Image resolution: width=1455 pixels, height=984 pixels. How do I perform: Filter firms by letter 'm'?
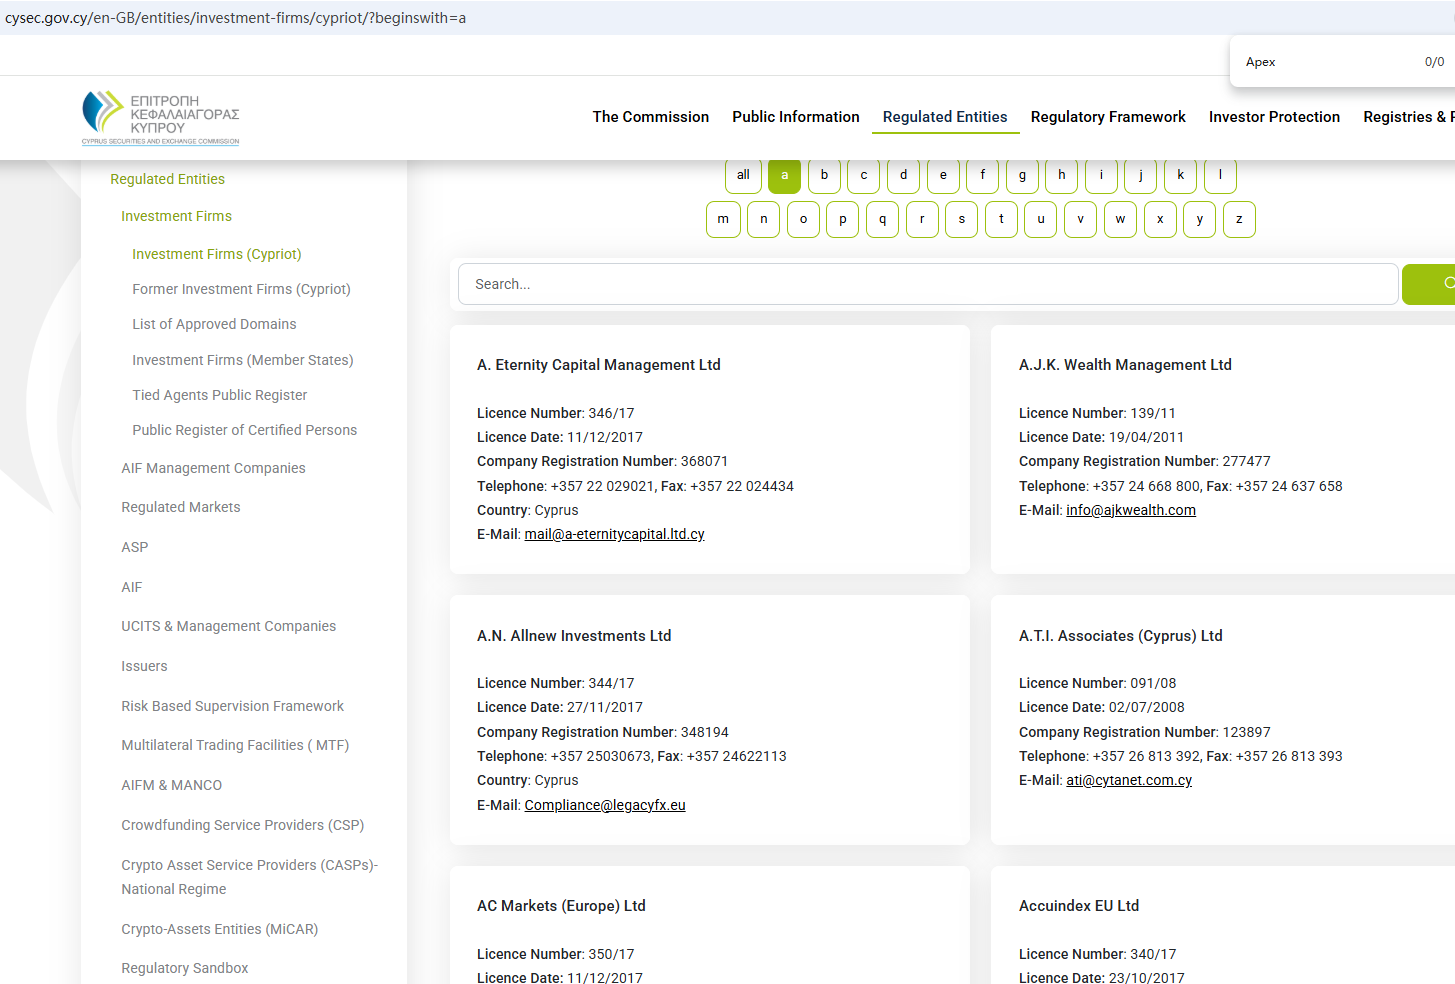coord(723,219)
